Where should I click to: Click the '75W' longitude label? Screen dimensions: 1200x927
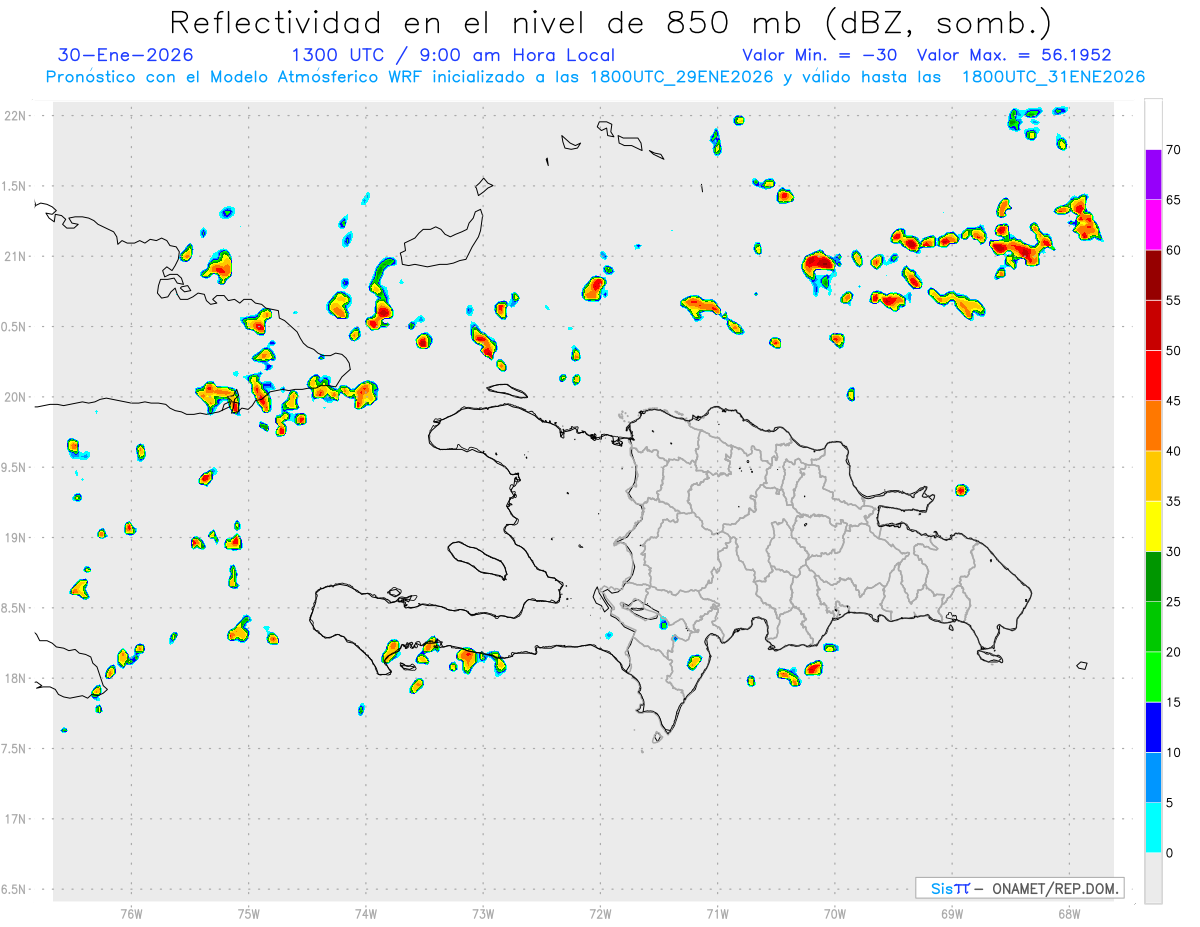coord(248,913)
